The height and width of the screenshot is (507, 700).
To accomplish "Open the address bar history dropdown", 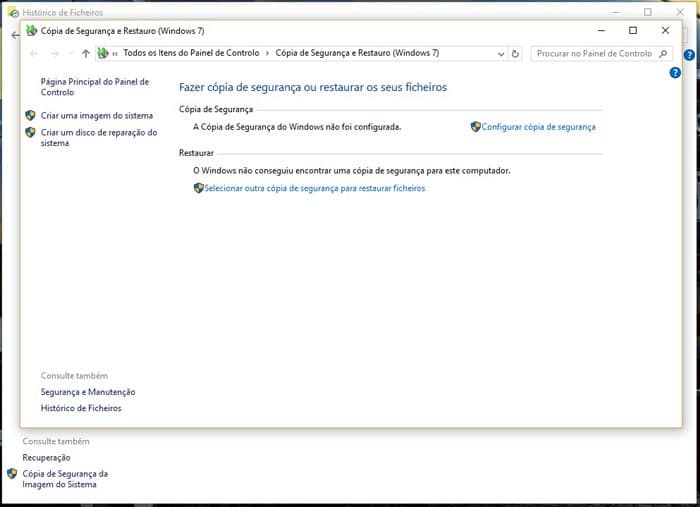I will [501, 54].
